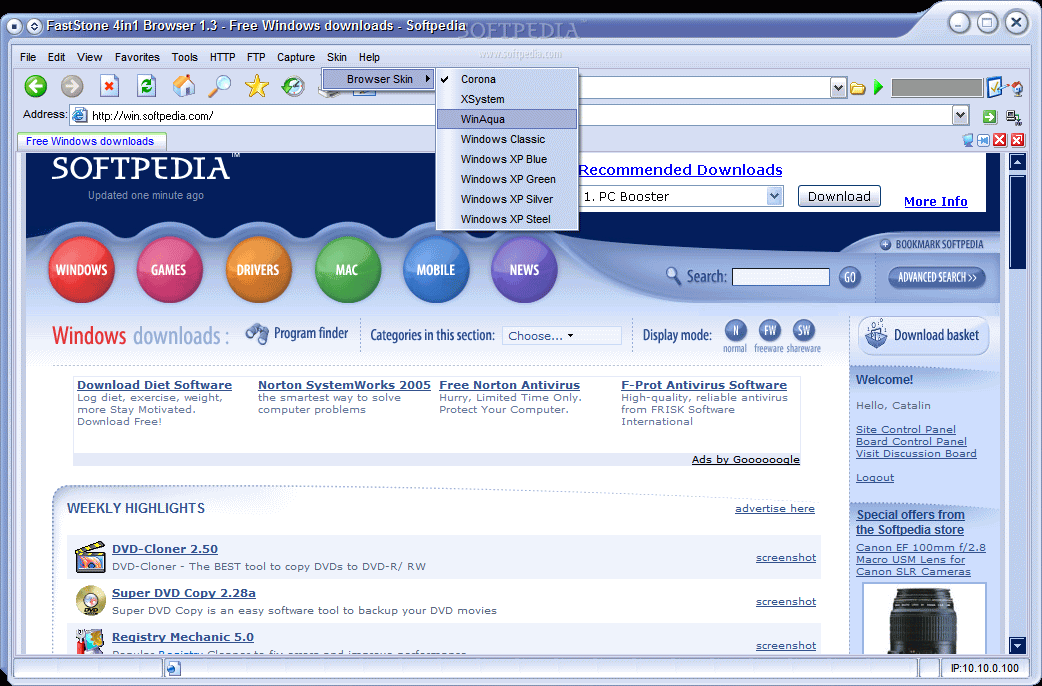Open the Favorites menu
Viewport: 1042px width, 686px height.
click(x=137, y=57)
